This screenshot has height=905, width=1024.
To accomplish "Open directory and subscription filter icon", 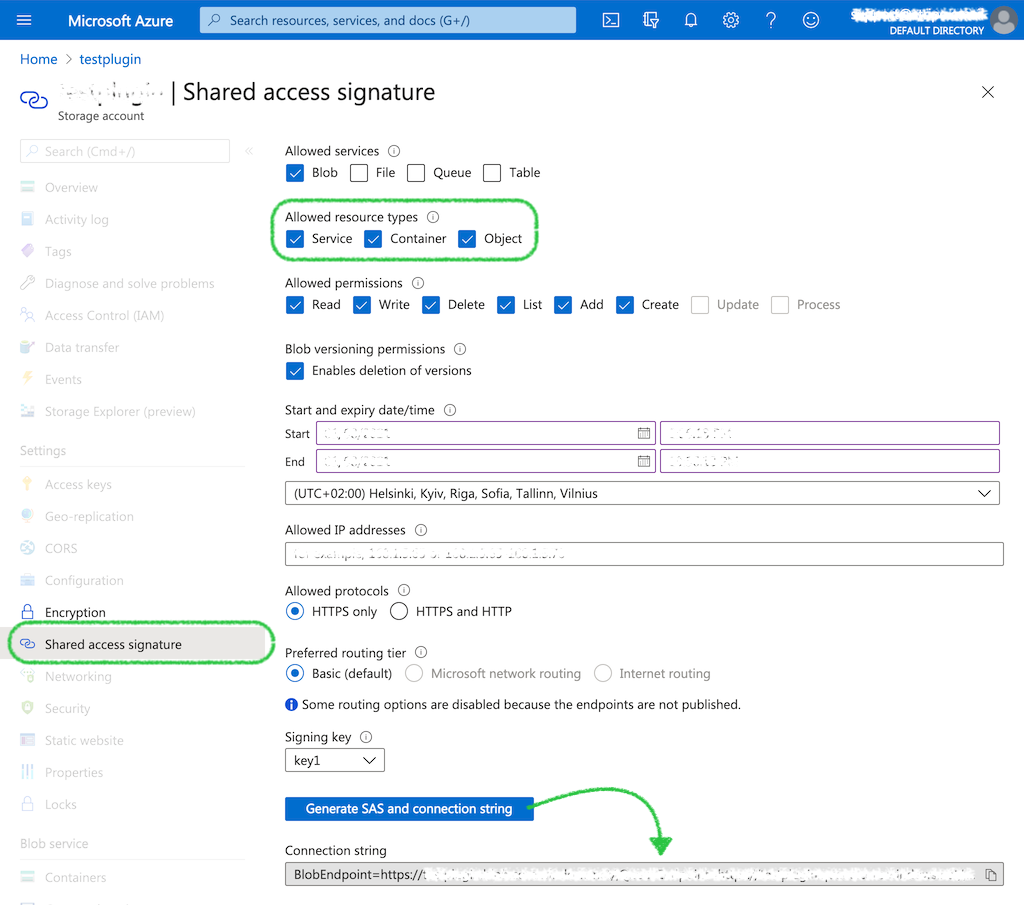I will [651, 20].
